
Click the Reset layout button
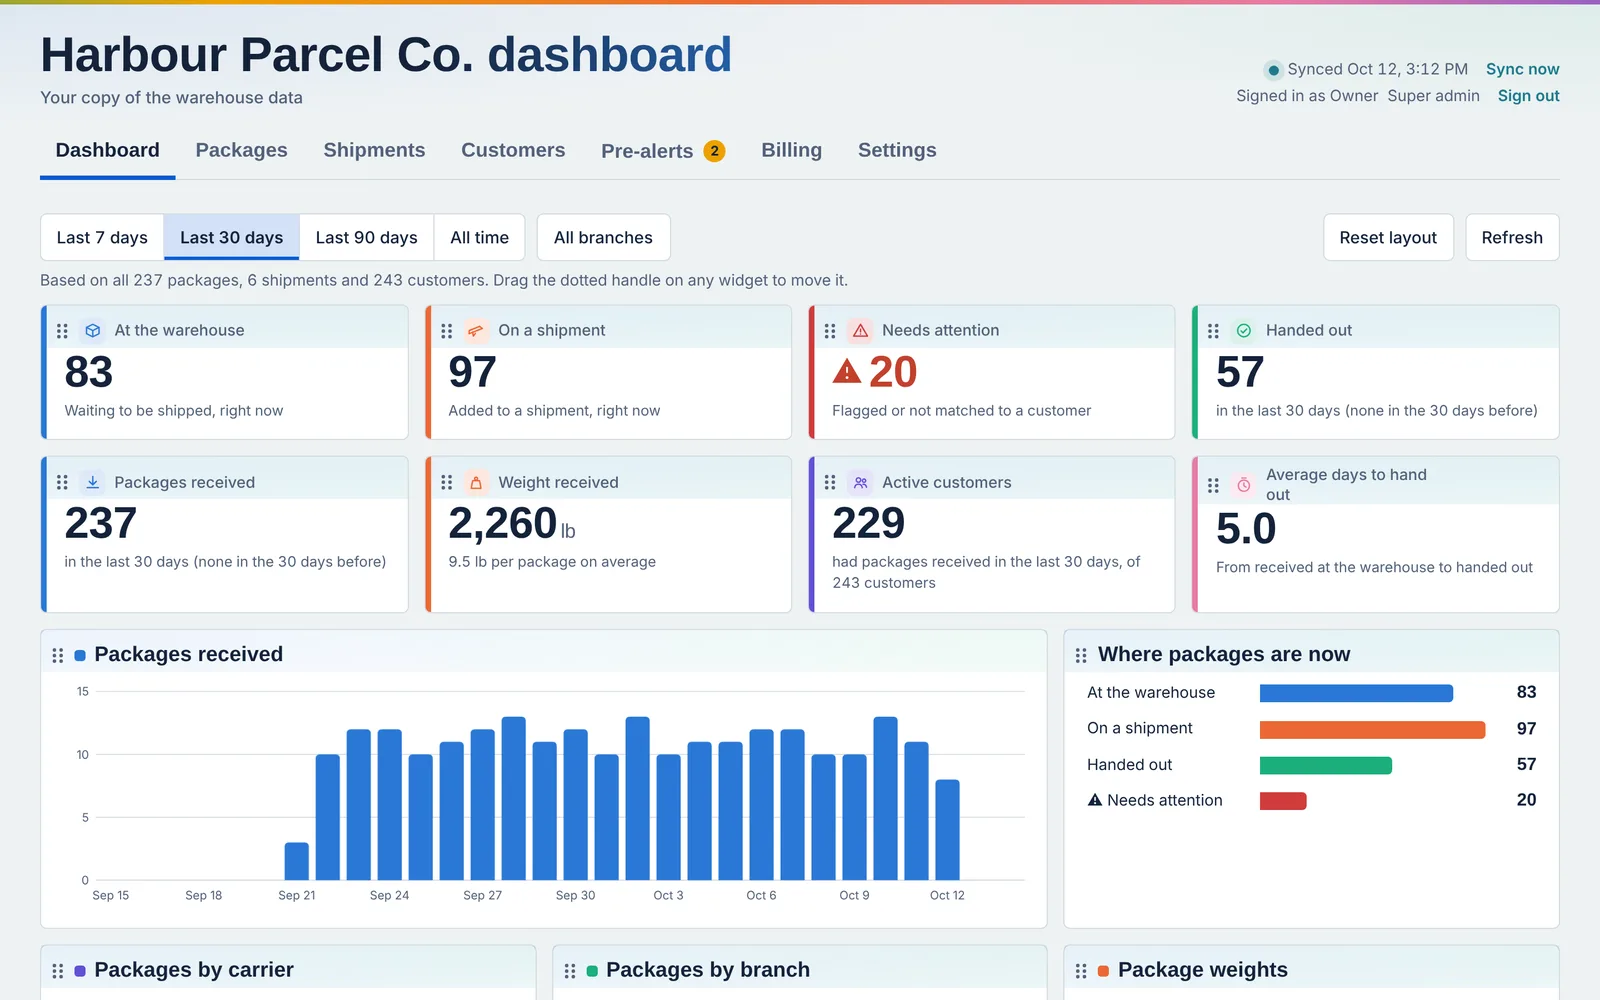point(1388,237)
